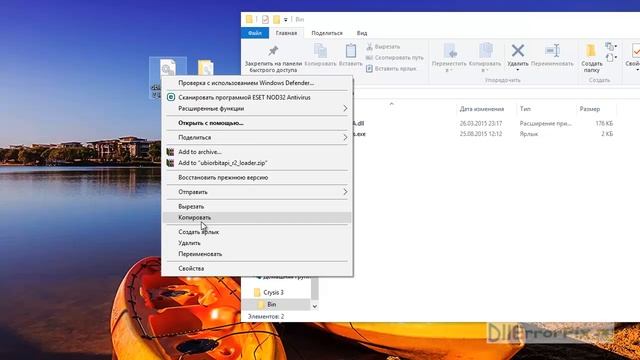Click the second desktop file icon

206,68
